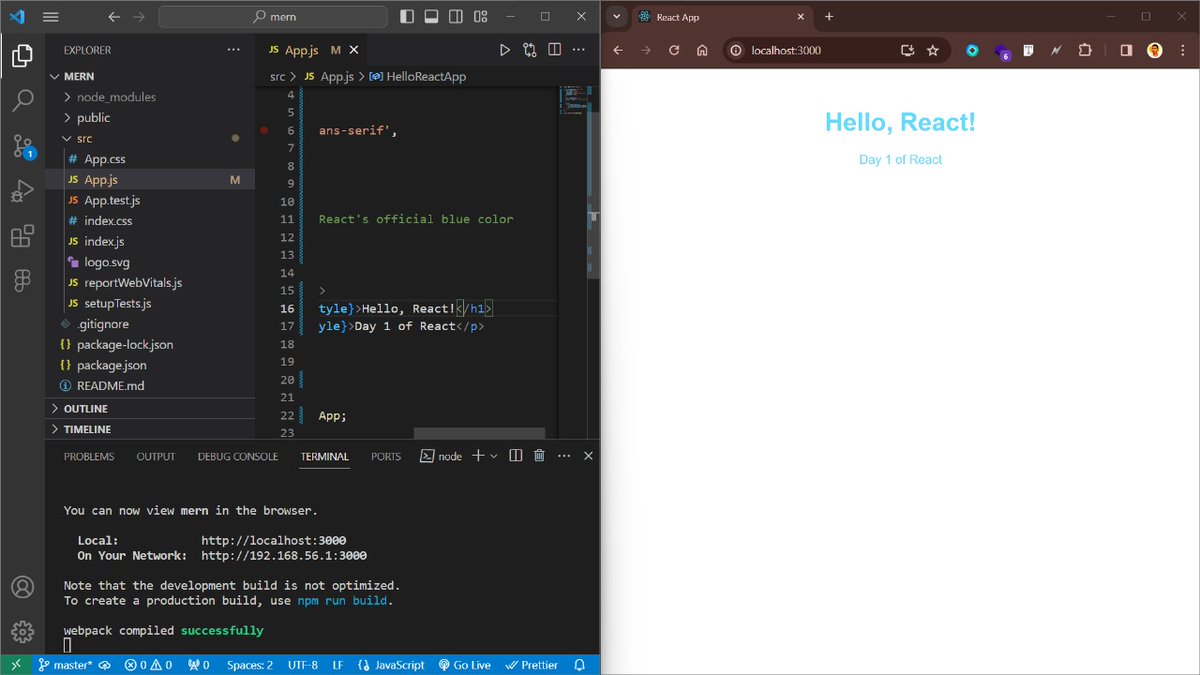1200x675 pixels.
Task: Open the Figma icon in activity bar
Action: 22,281
